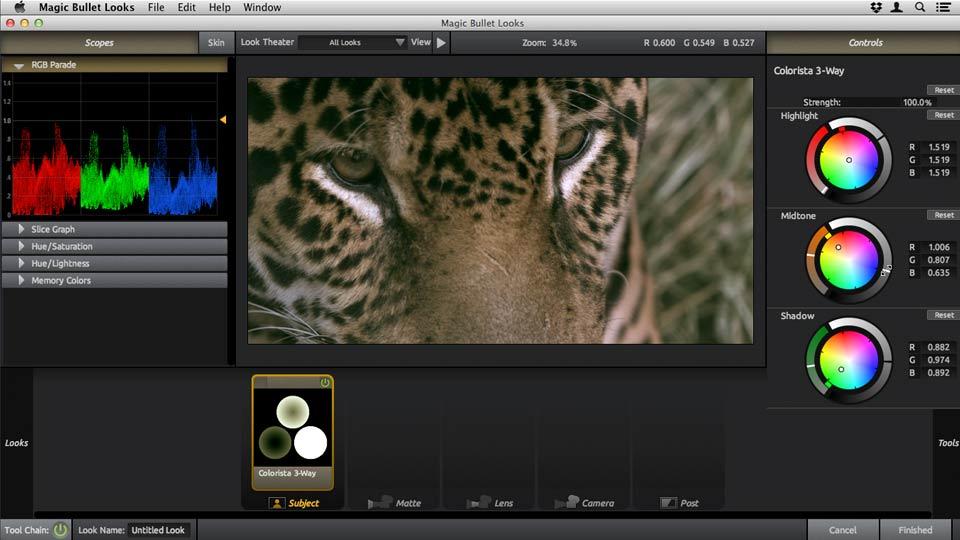Click the Lens camera icon
960x540 pixels.
pyautogui.click(x=479, y=503)
